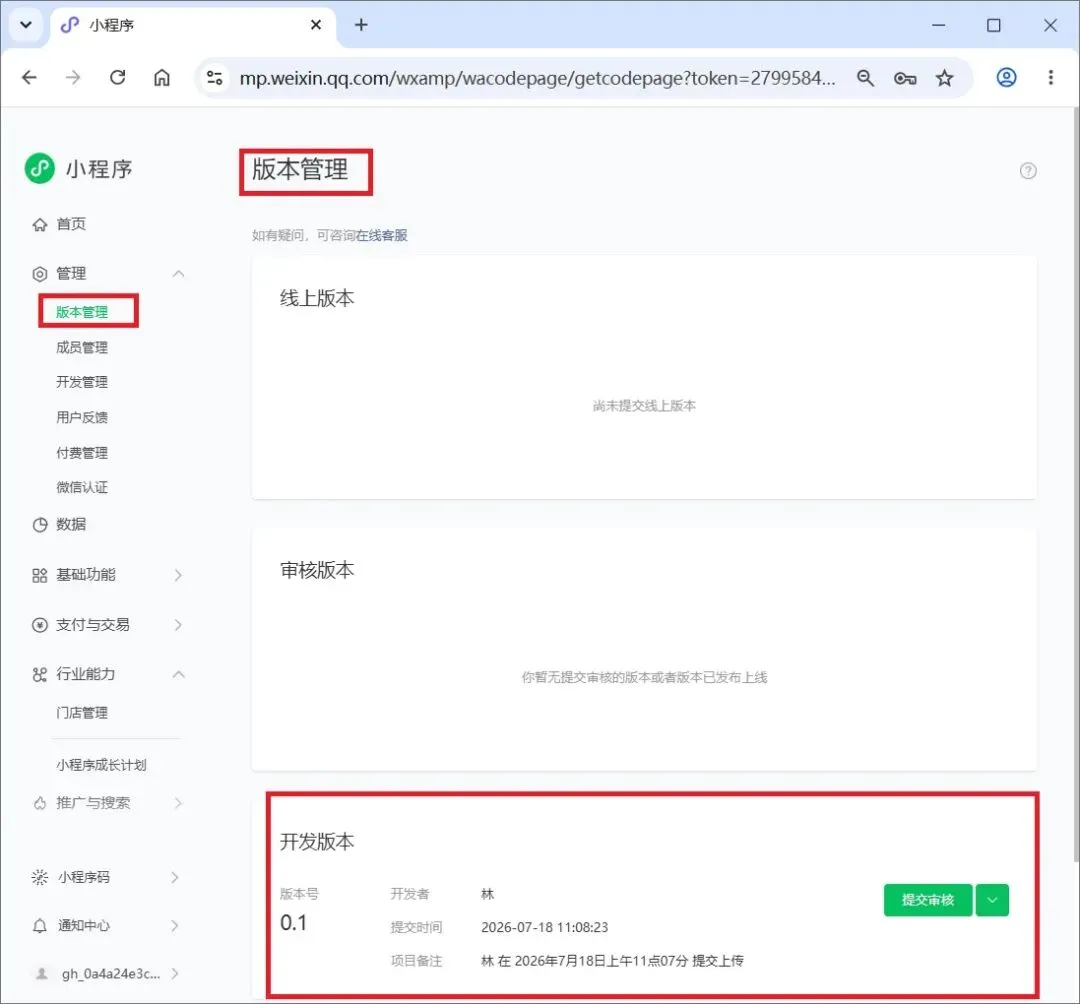Open dropdown arrow next to 提交审核
This screenshot has height=1004, width=1080.
[992, 900]
